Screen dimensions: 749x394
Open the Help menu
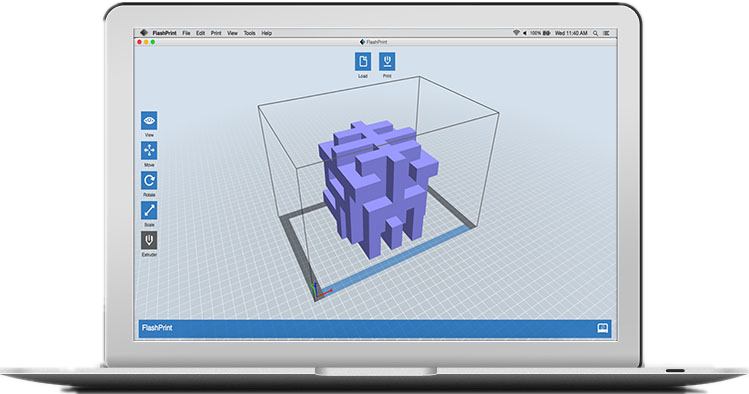coord(267,33)
